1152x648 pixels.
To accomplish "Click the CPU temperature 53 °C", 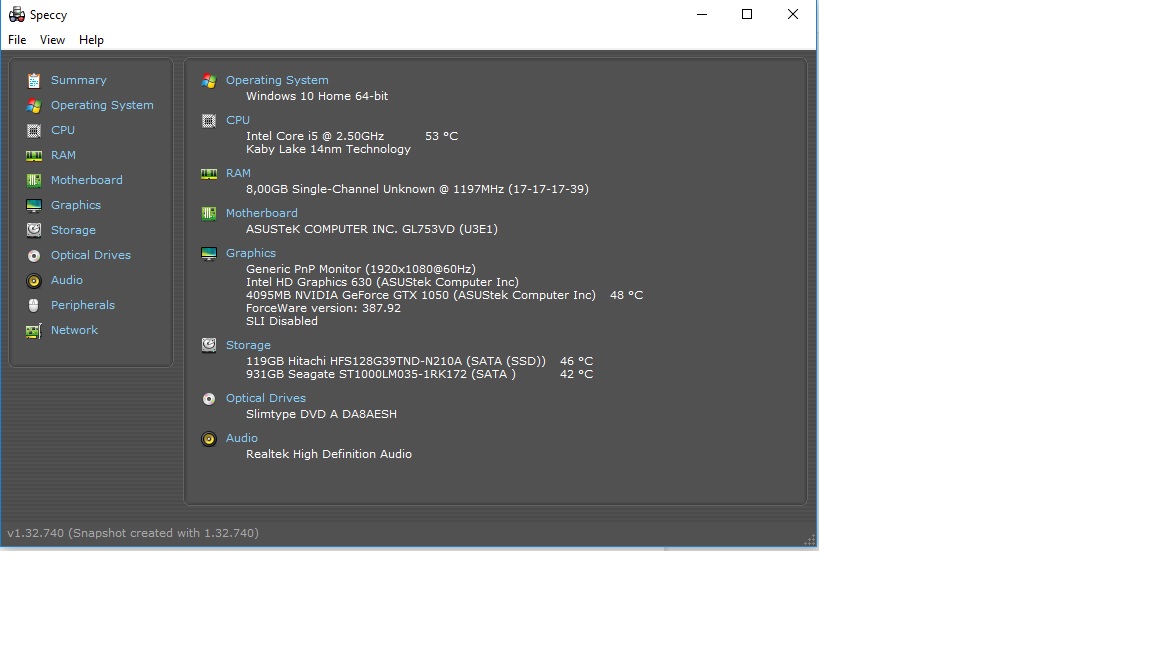I will click(441, 136).
